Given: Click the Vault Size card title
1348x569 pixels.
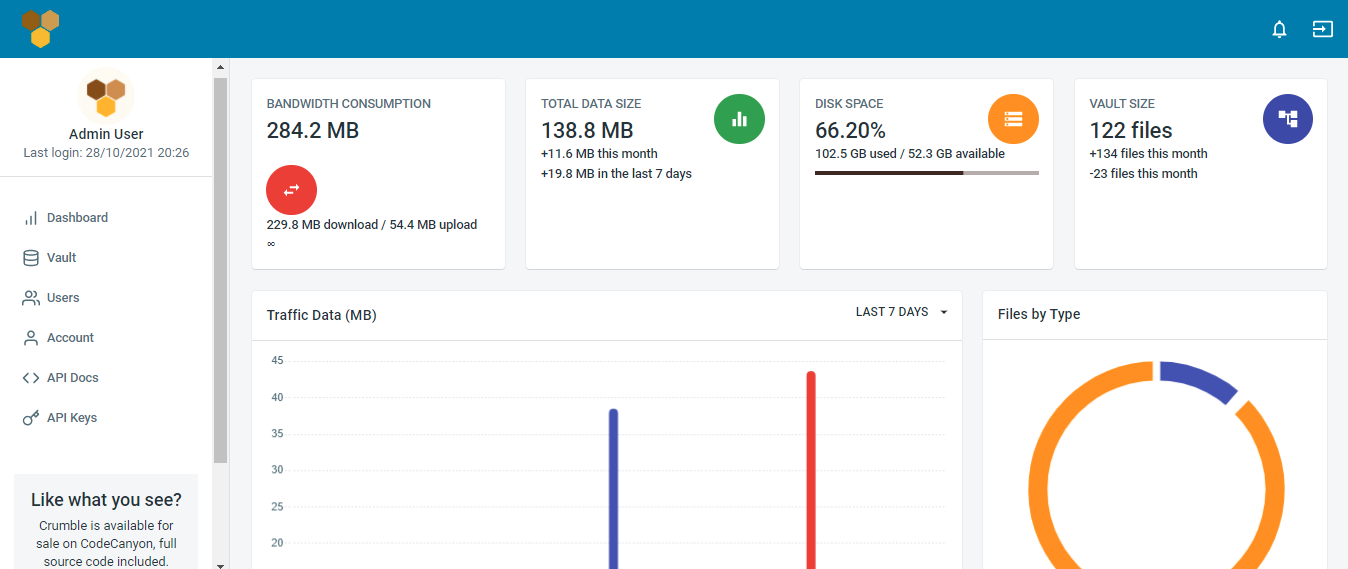Looking at the screenshot, I should click(1122, 104).
